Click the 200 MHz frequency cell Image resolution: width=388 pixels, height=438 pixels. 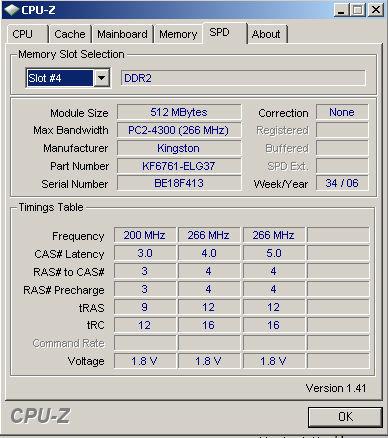(x=145, y=235)
